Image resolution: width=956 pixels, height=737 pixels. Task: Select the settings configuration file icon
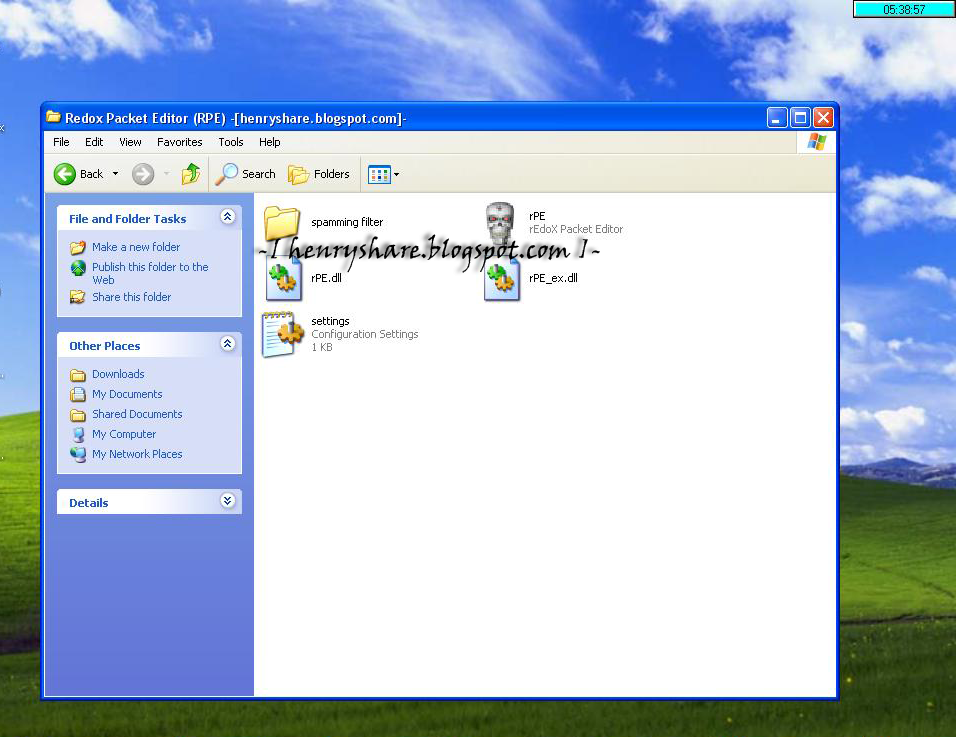[x=282, y=334]
